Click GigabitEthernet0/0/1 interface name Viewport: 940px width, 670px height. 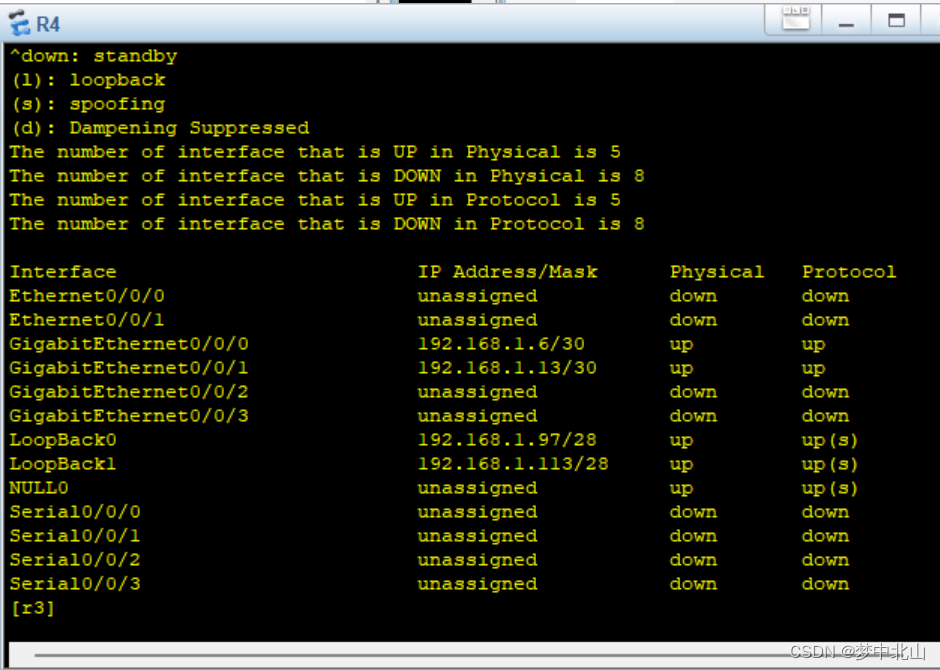129,367
